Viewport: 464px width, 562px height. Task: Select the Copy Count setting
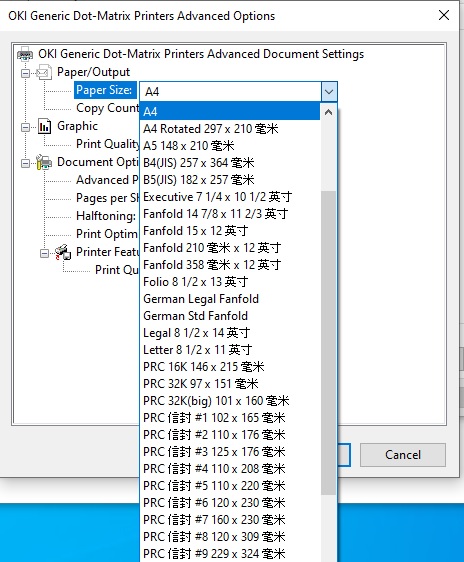tap(107, 108)
